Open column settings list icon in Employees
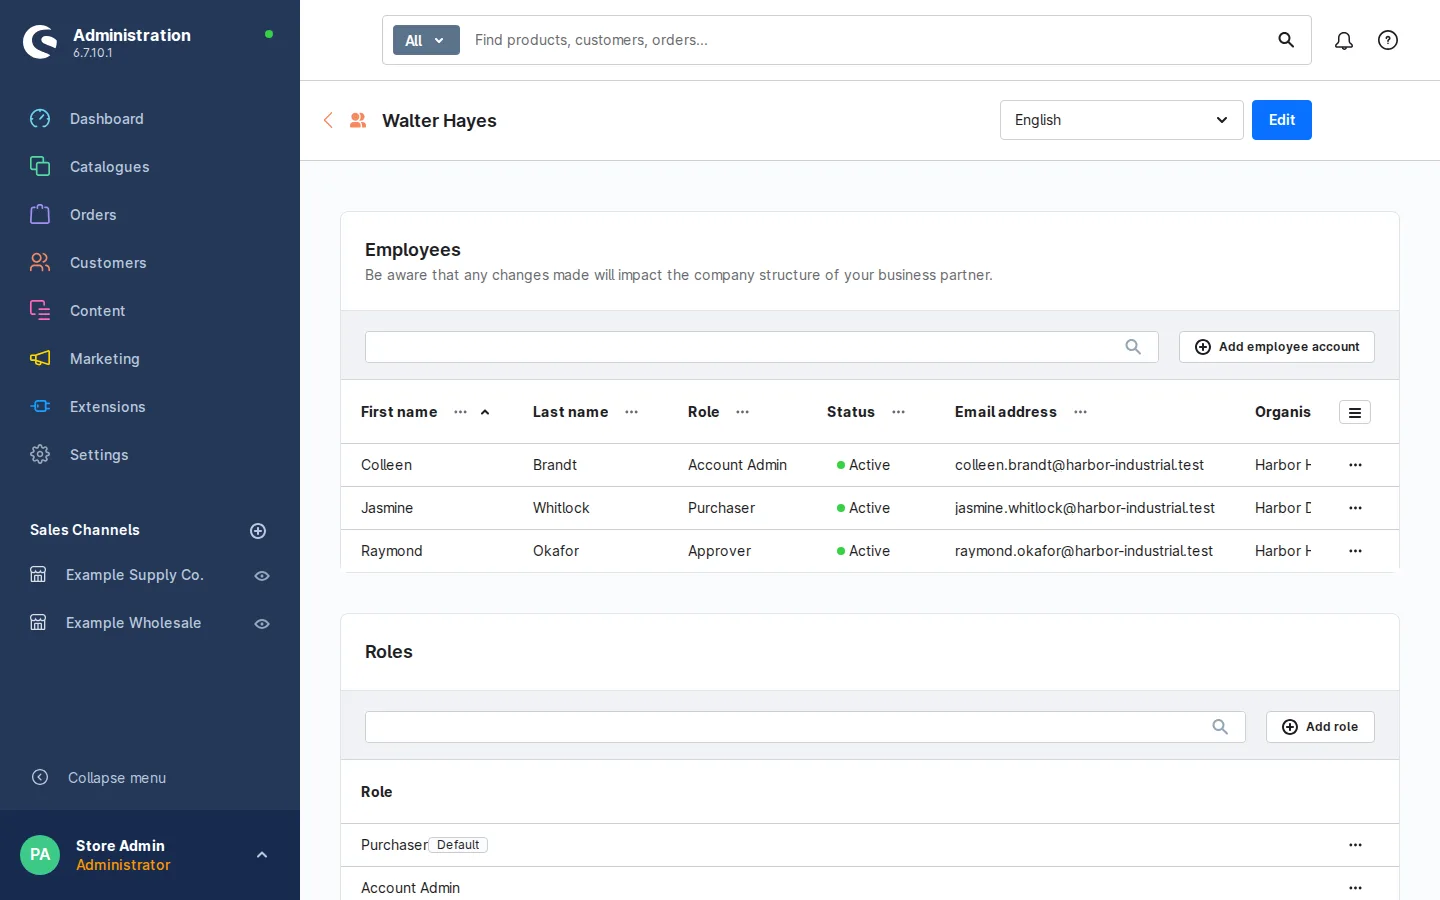The height and width of the screenshot is (900, 1440). click(x=1355, y=412)
